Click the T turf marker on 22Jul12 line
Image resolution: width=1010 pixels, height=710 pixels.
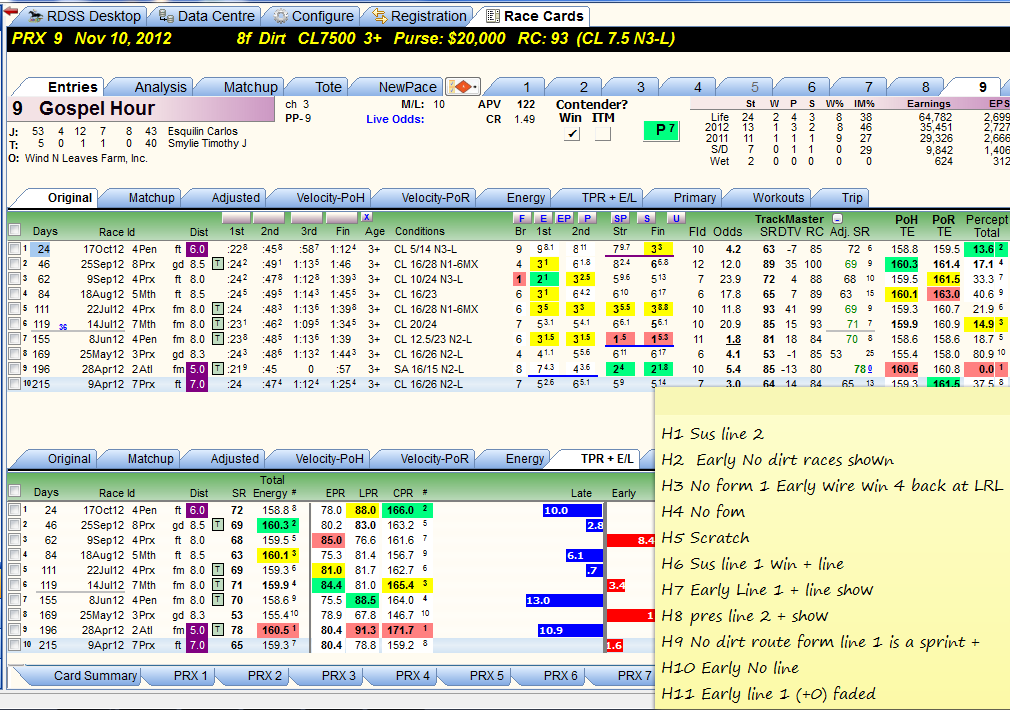[x=218, y=309]
